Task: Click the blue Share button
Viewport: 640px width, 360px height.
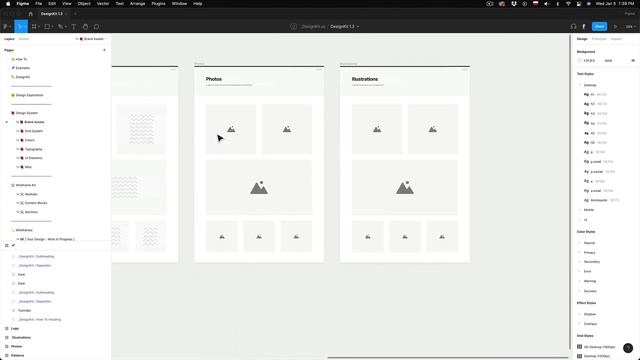Action: 599,27
